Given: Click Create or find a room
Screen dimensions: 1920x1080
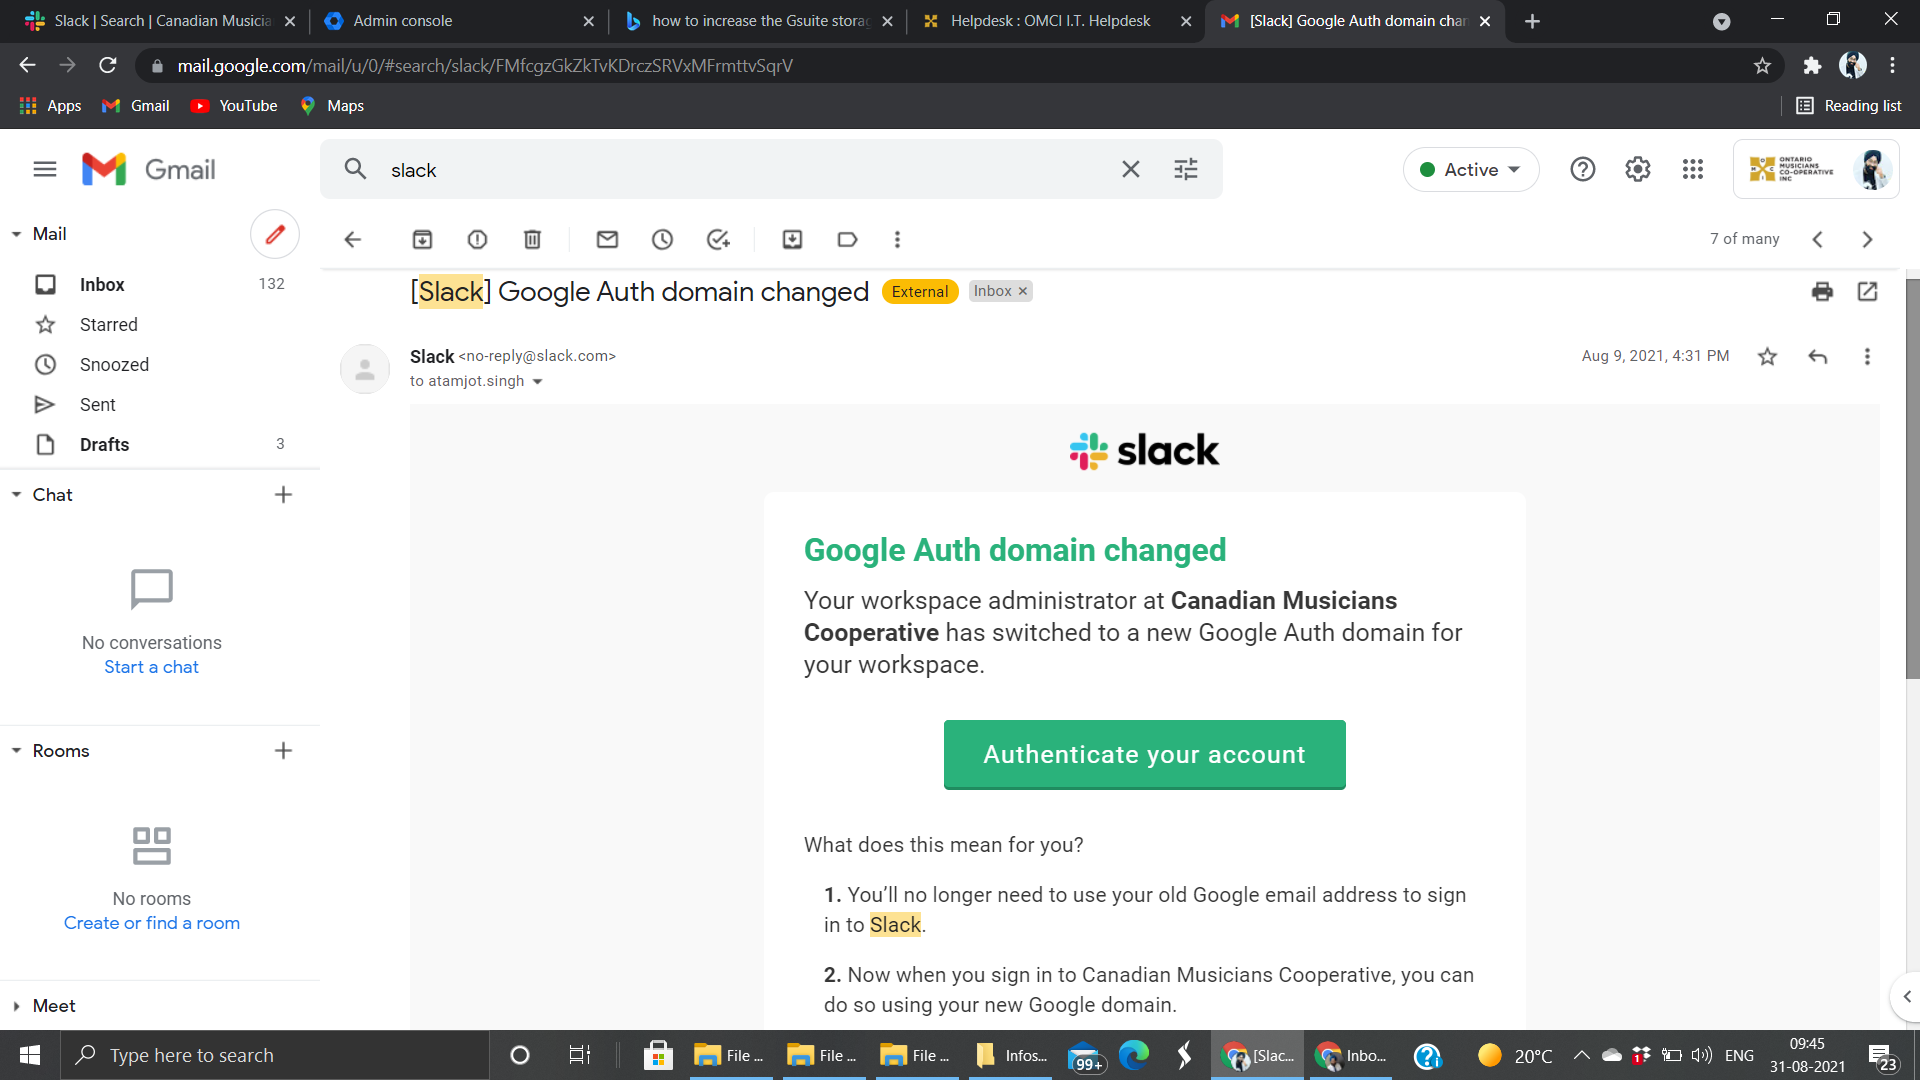Looking at the screenshot, I should [x=152, y=923].
